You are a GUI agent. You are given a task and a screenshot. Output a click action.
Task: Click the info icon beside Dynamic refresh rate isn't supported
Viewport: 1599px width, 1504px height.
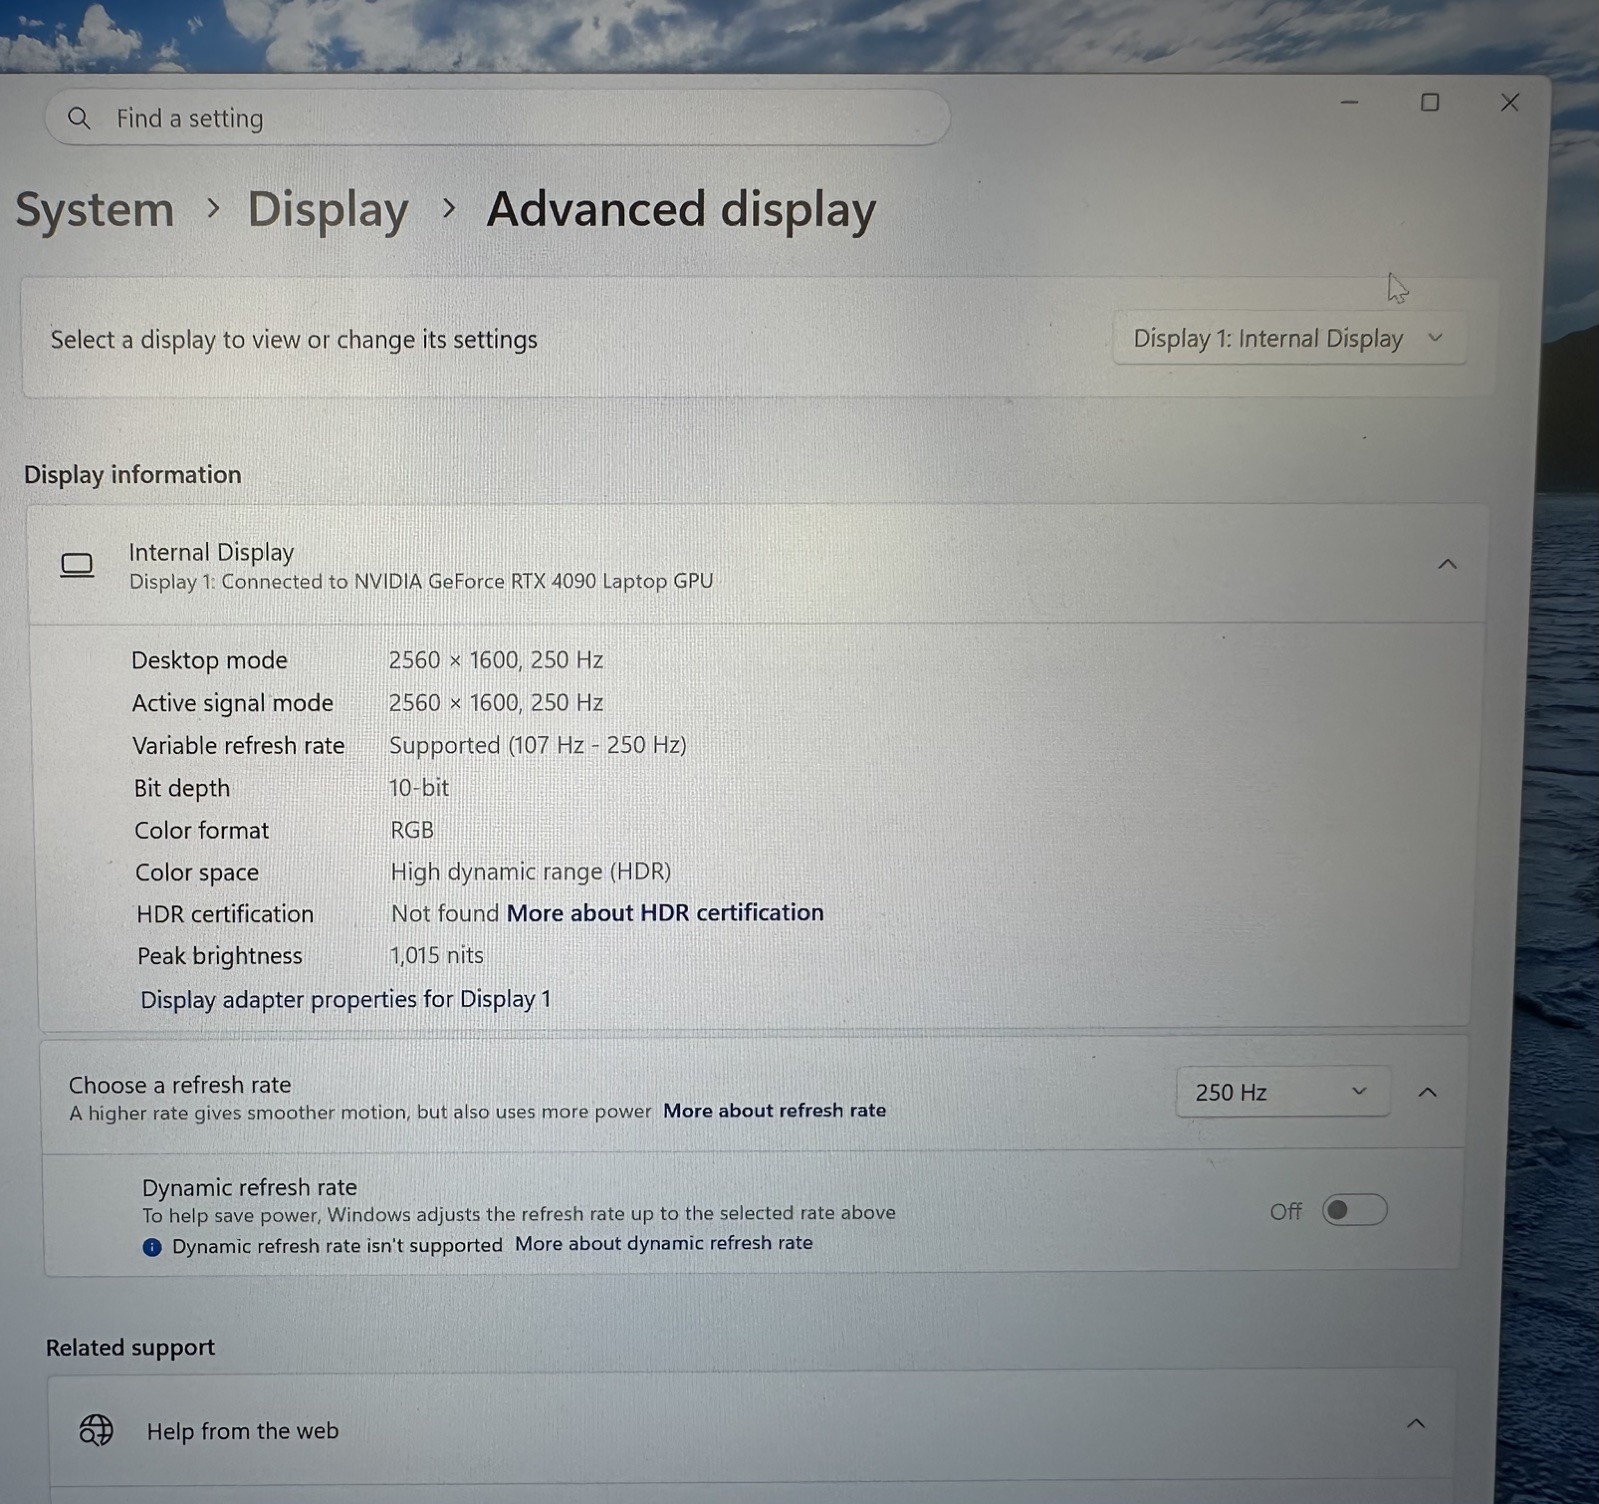coord(152,1247)
